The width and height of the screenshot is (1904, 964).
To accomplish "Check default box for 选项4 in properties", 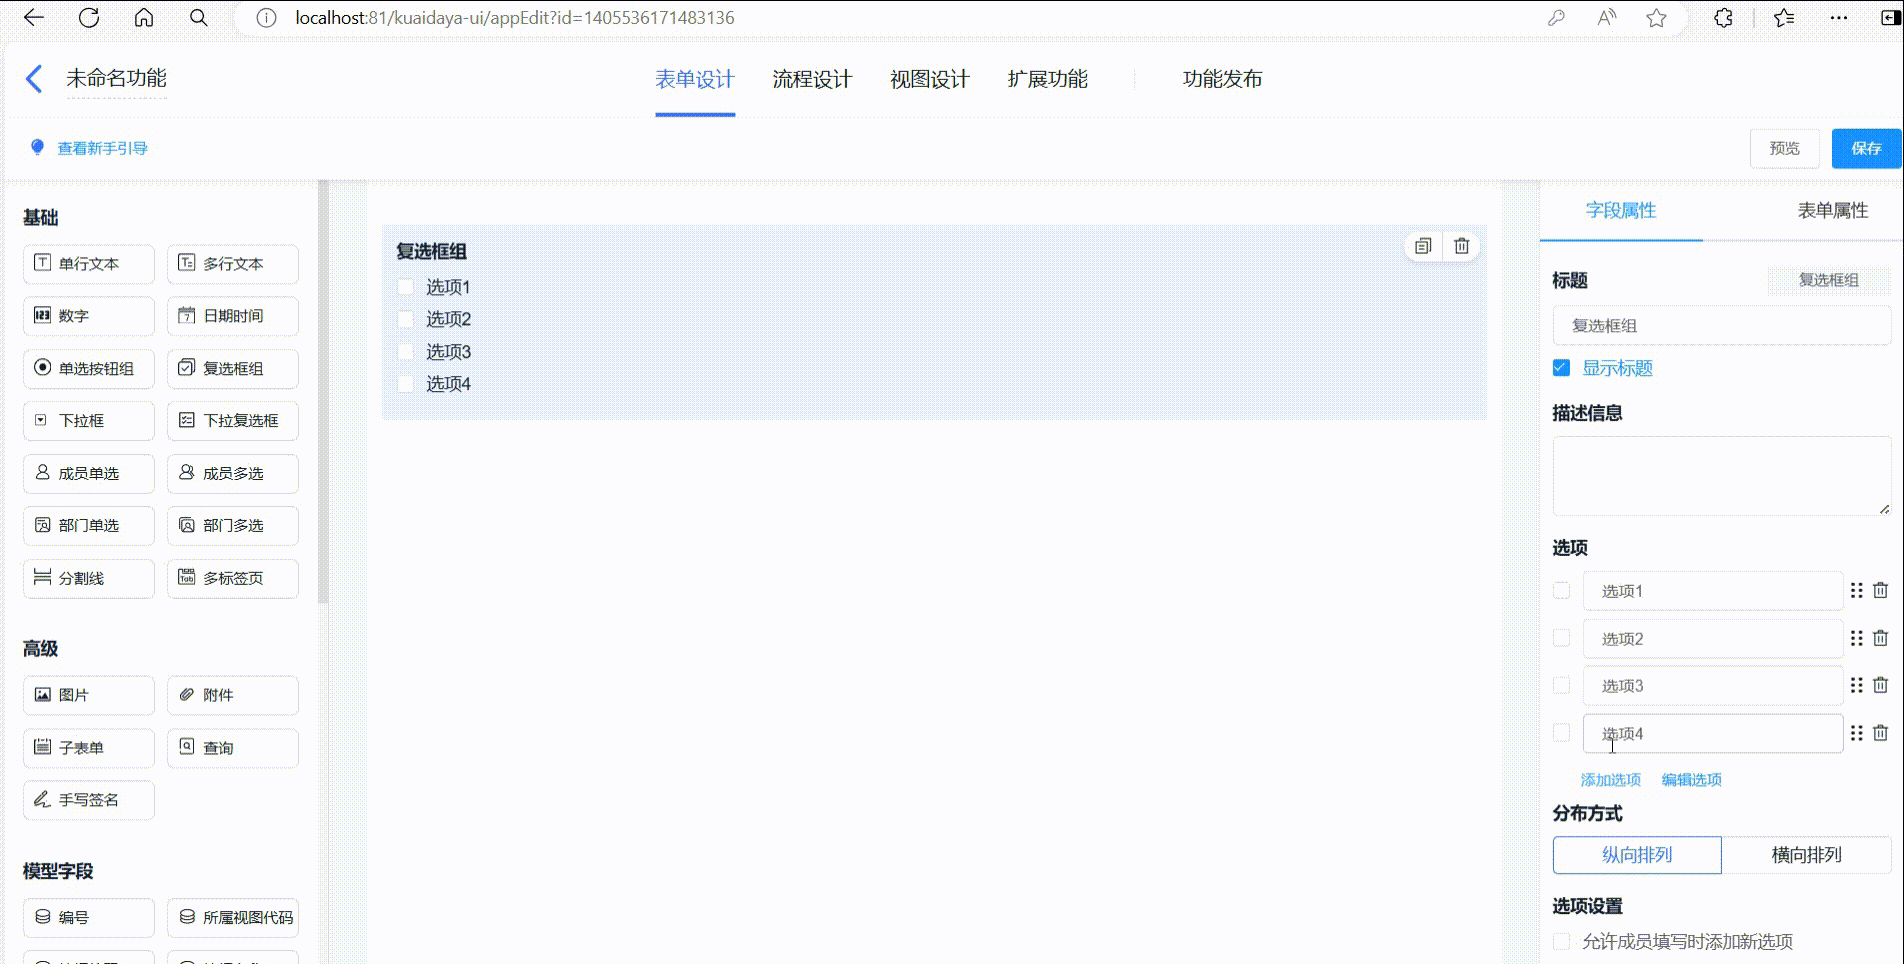I will coord(1561,733).
